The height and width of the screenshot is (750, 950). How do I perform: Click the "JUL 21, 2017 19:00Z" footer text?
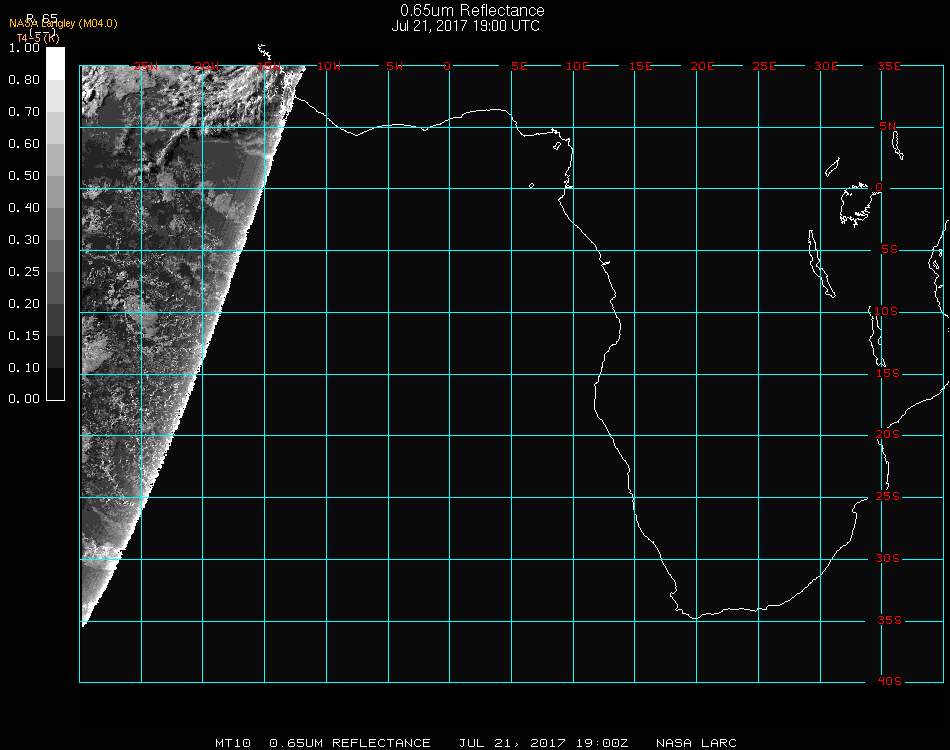click(543, 743)
